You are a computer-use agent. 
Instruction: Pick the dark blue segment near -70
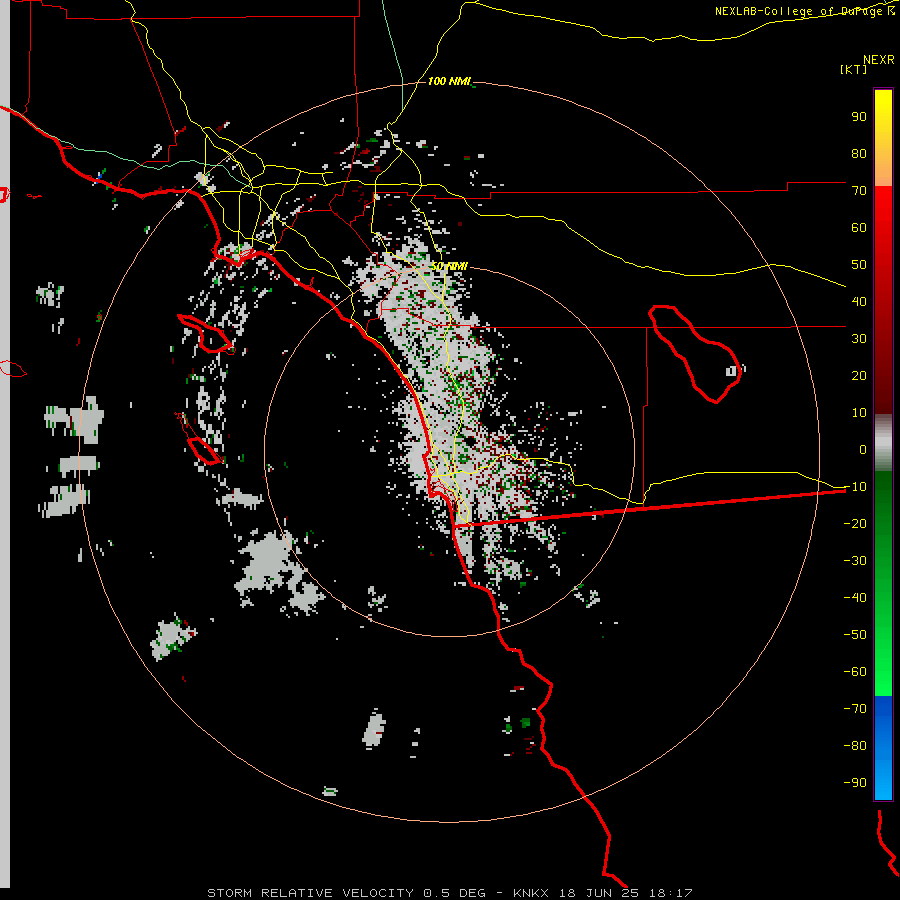[x=883, y=712]
